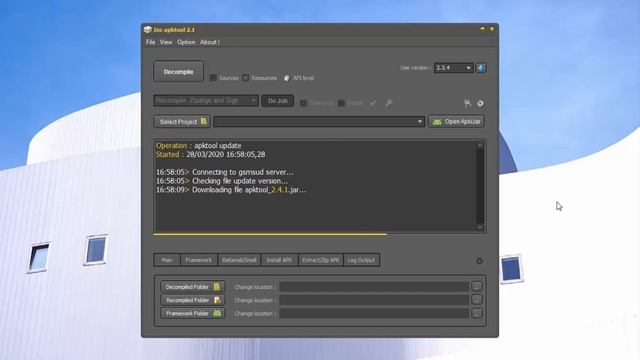This screenshot has height=360, width=640.
Task: Click the checkmark verify icon next to Install
Action: (373, 103)
